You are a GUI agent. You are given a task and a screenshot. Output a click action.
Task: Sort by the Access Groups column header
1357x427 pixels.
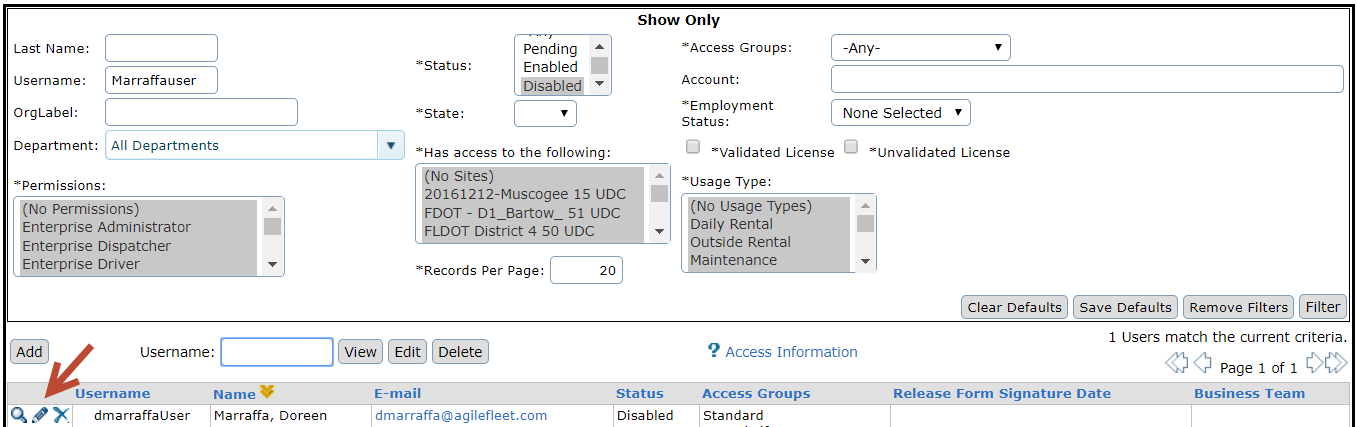click(x=756, y=393)
